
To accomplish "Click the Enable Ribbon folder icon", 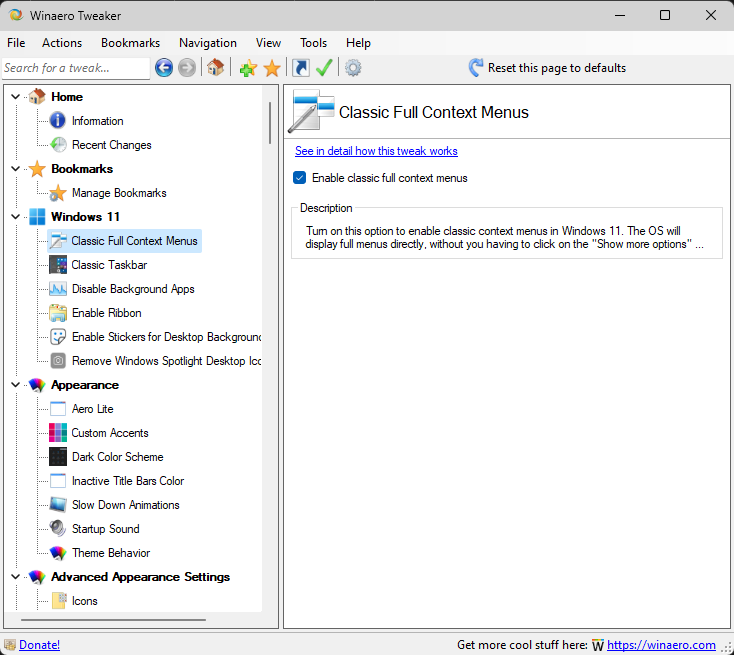I will pyautogui.click(x=58, y=313).
